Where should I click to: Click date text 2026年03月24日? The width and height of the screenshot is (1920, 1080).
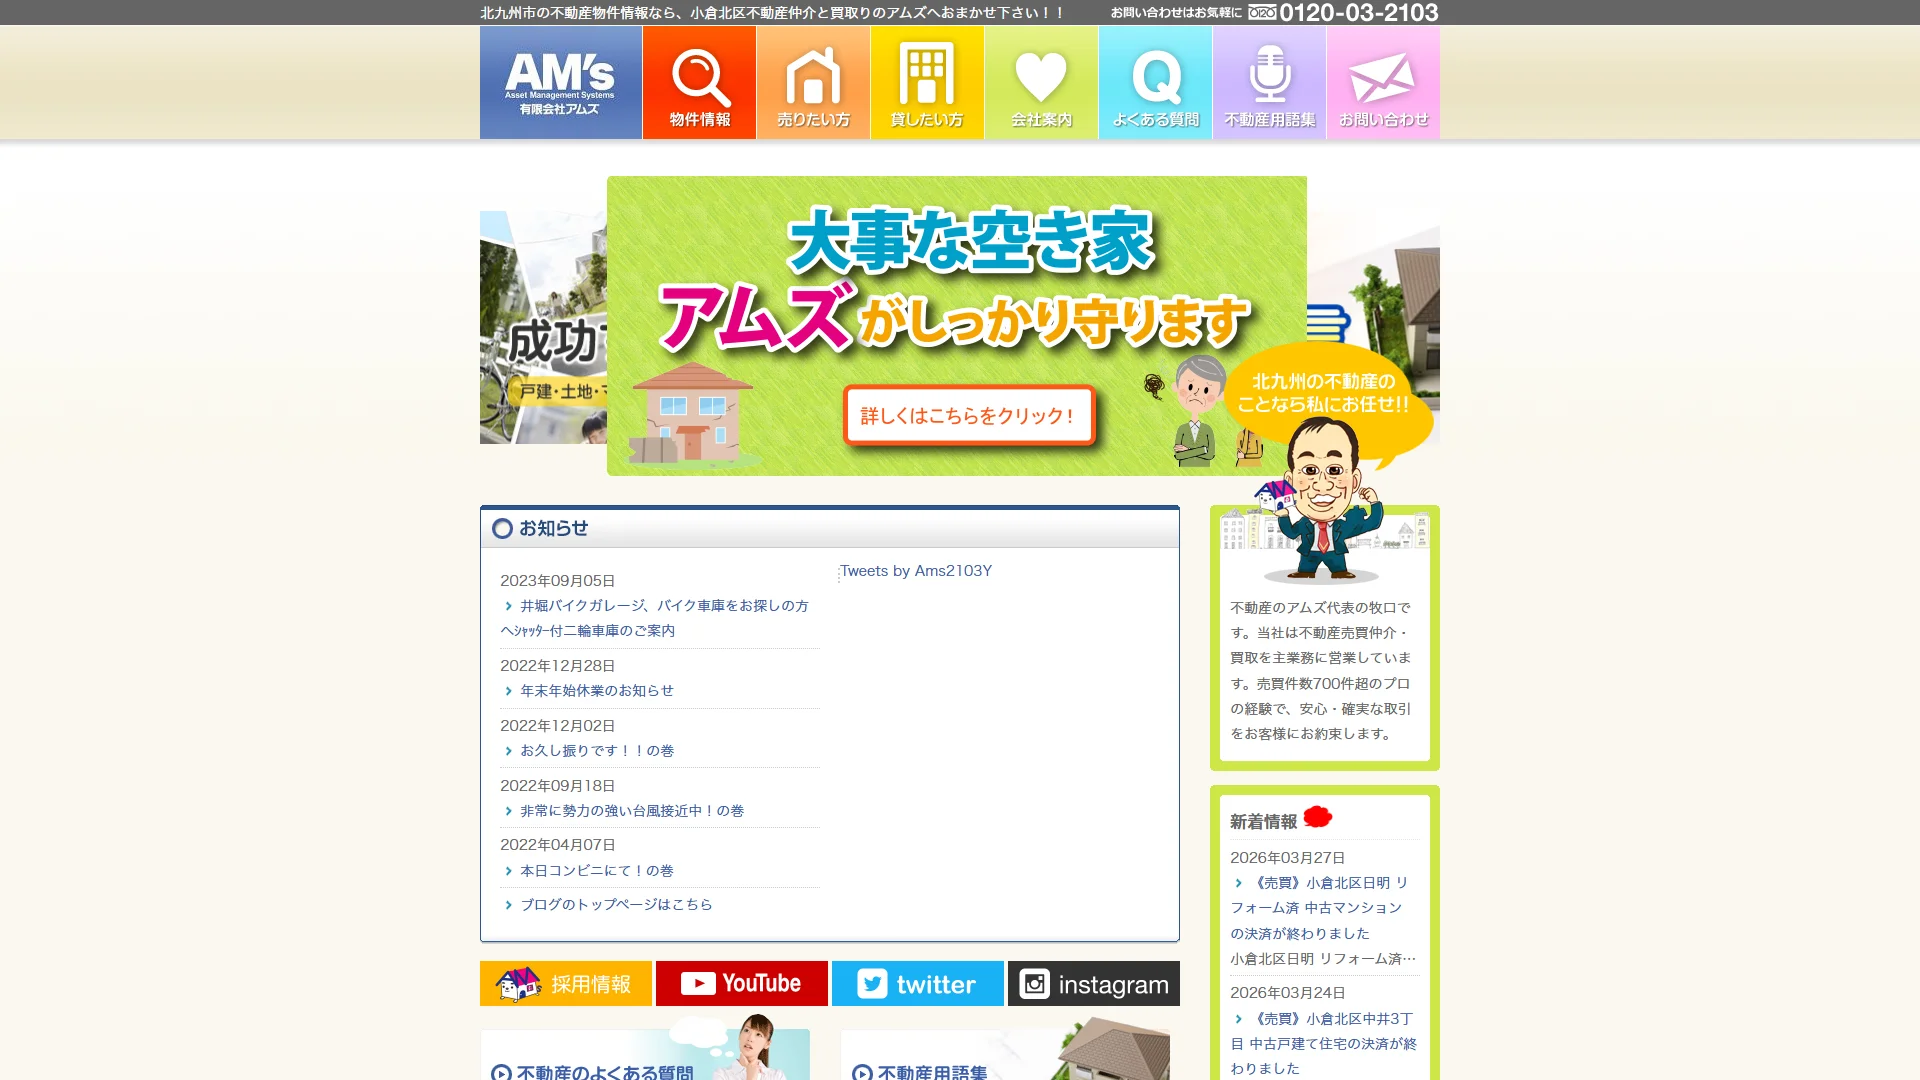coord(1287,993)
